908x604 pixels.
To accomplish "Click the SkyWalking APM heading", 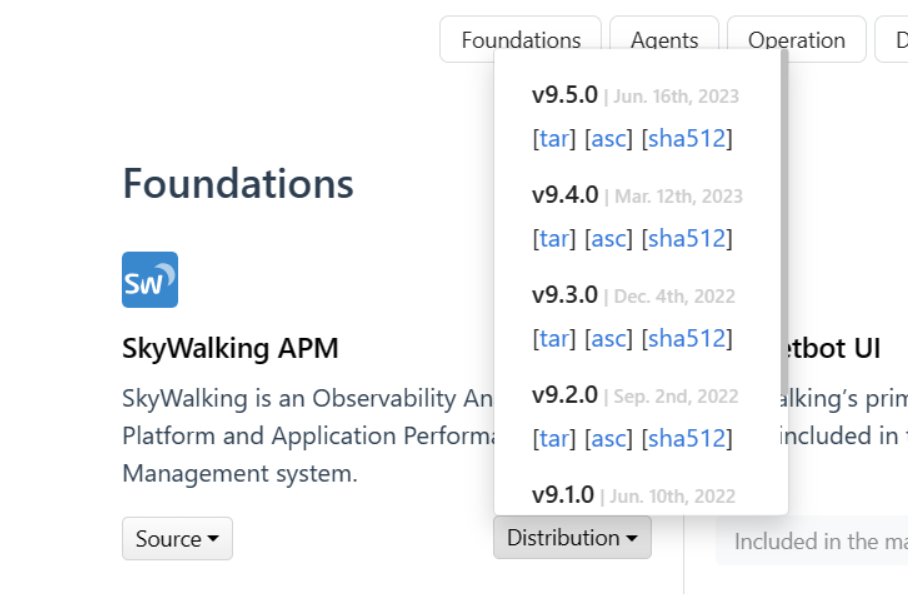I will point(230,348).
